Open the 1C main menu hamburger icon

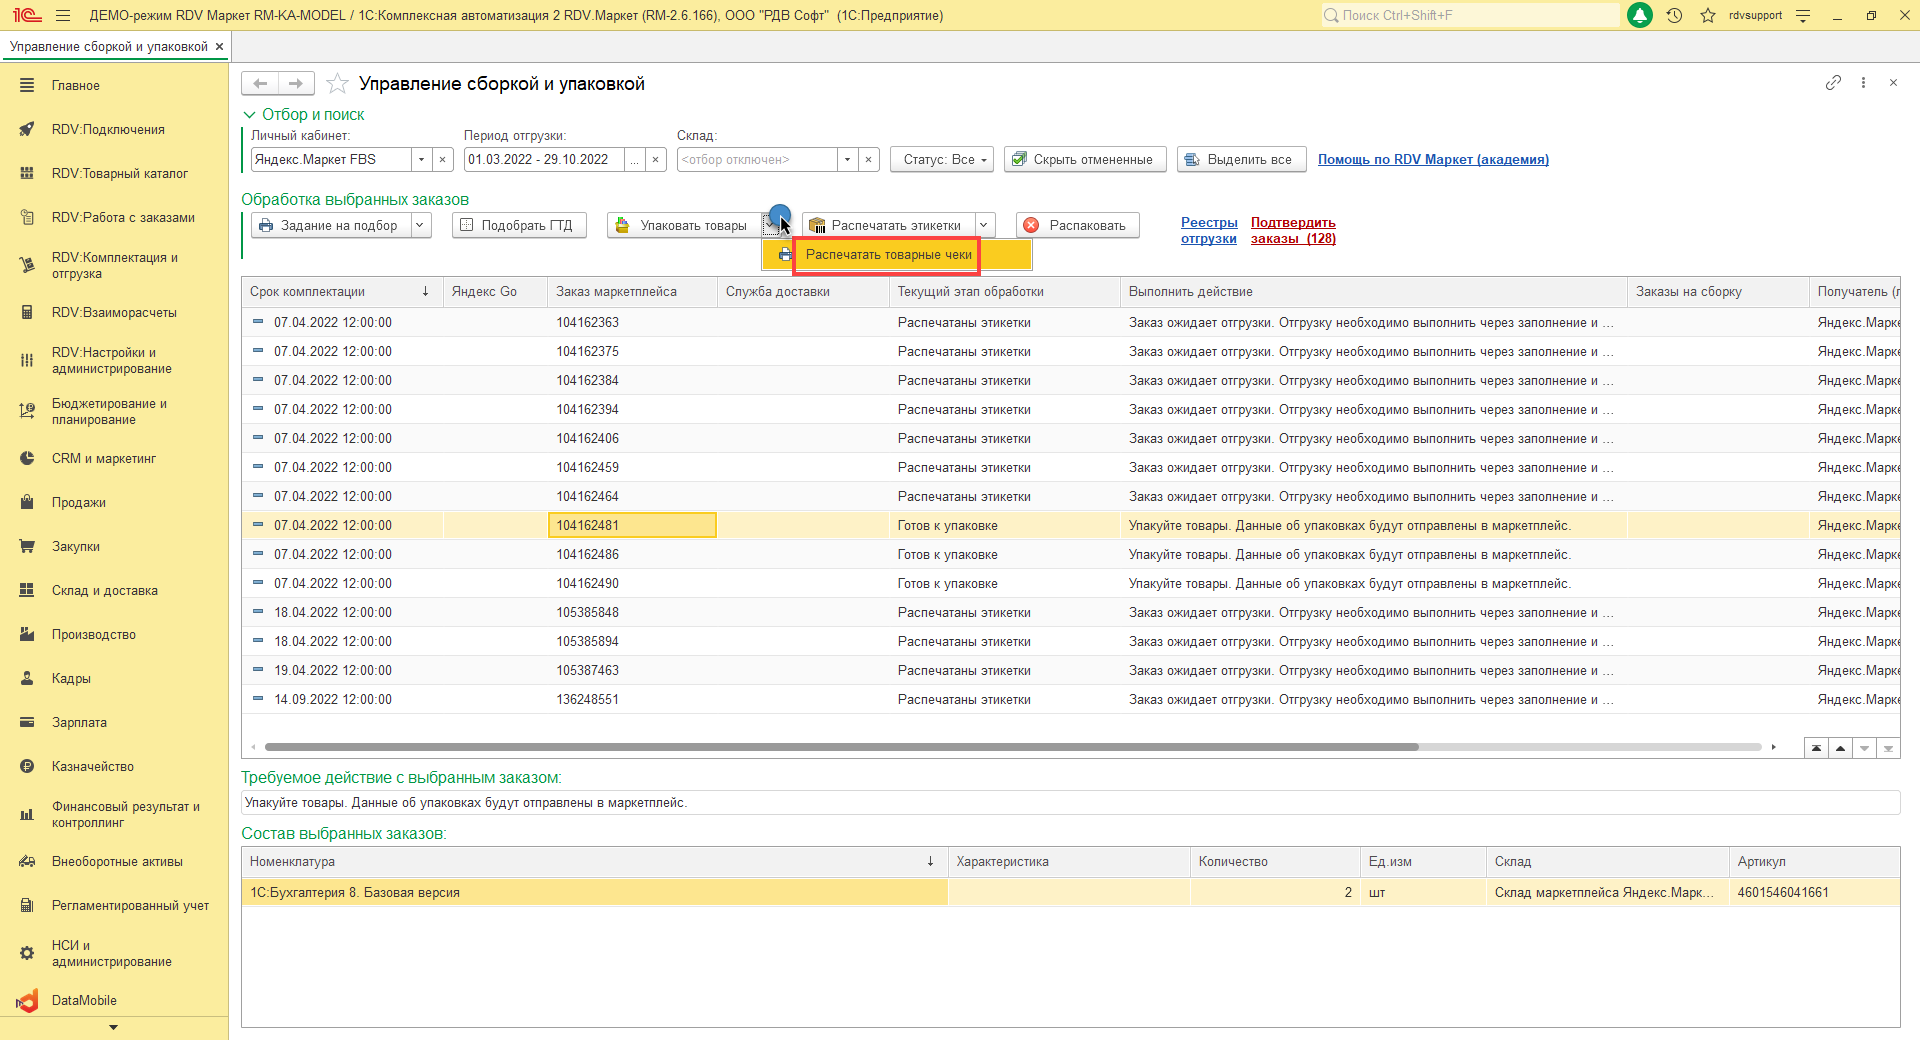(63, 16)
